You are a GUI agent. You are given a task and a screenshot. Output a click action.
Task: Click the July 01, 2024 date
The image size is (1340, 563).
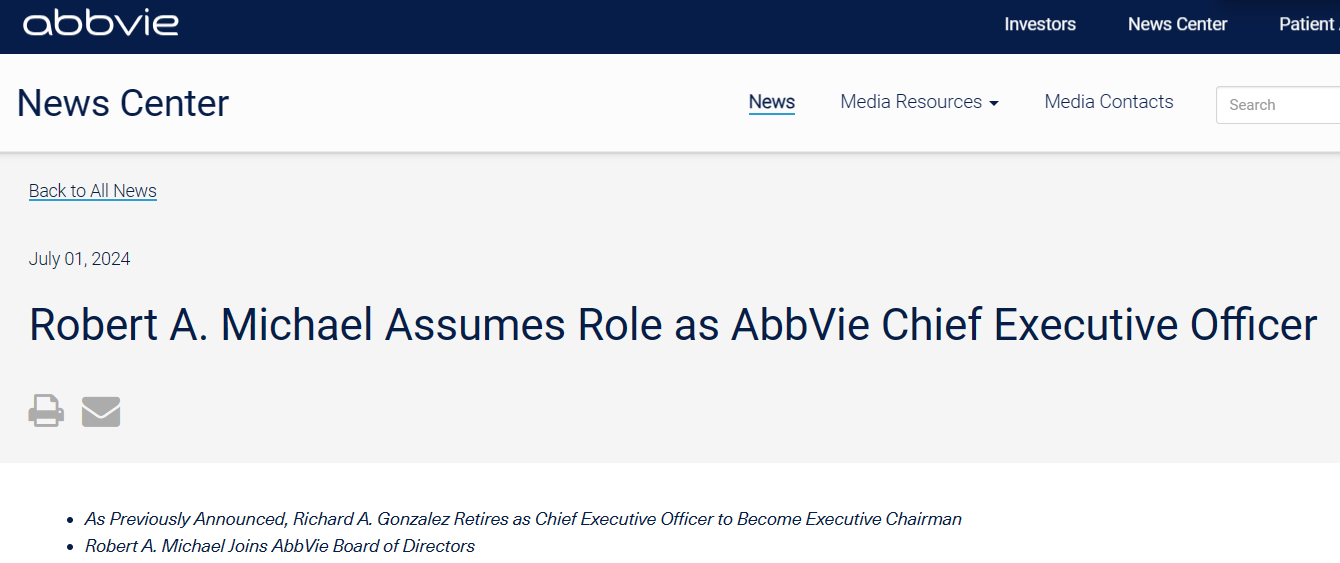coord(80,259)
